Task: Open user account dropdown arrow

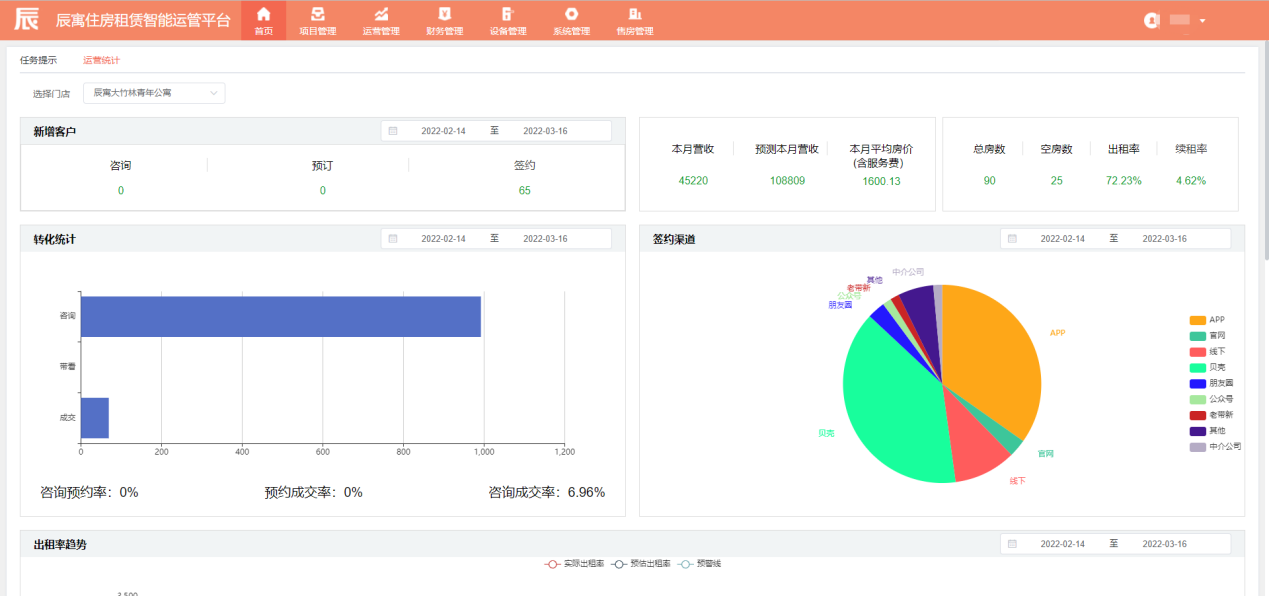Action: click(x=1202, y=21)
